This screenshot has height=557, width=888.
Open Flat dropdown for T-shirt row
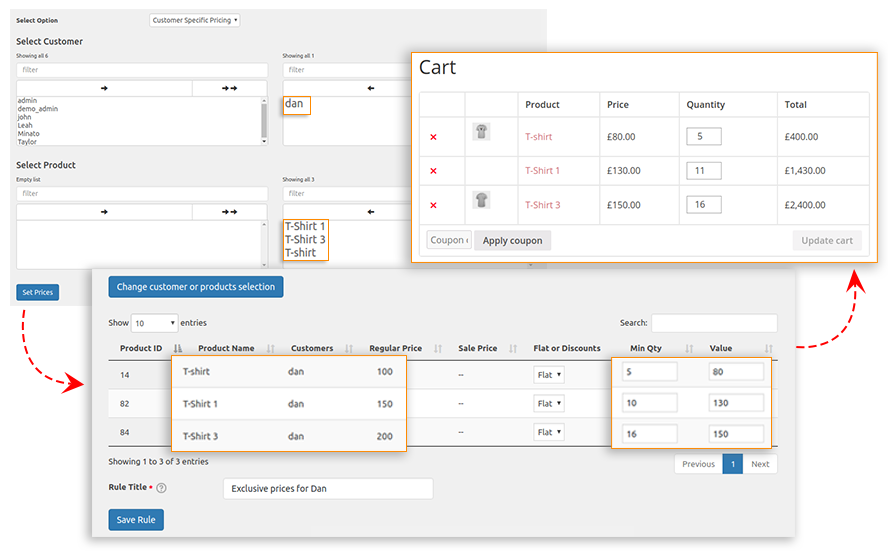pos(549,375)
